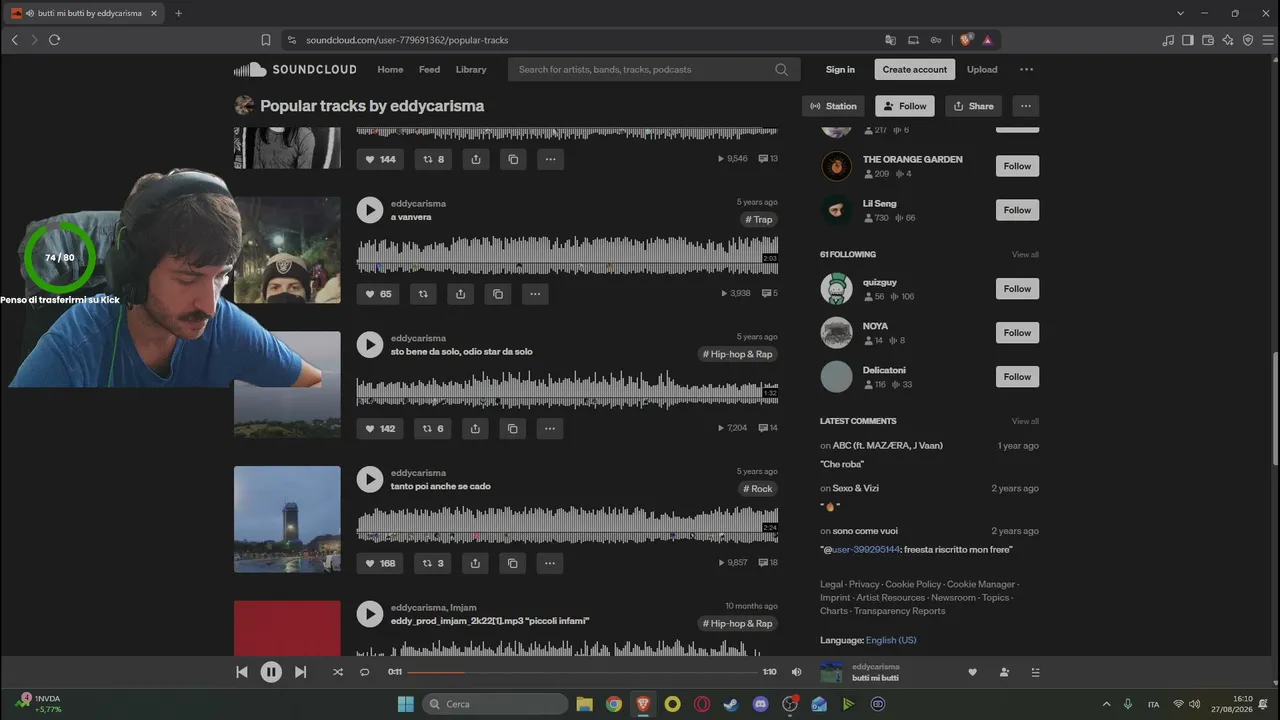This screenshot has height=720, width=1280.
Task: Toggle repeat in the player bar
Action: pos(364,672)
